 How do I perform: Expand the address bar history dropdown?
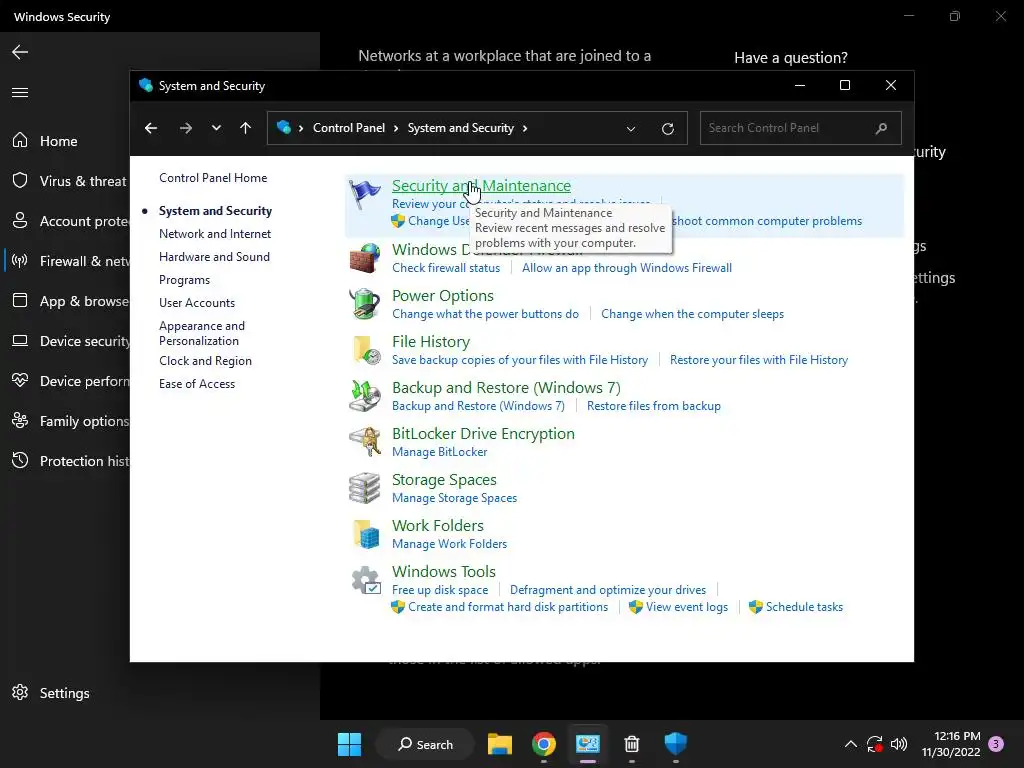pyautogui.click(x=631, y=129)
